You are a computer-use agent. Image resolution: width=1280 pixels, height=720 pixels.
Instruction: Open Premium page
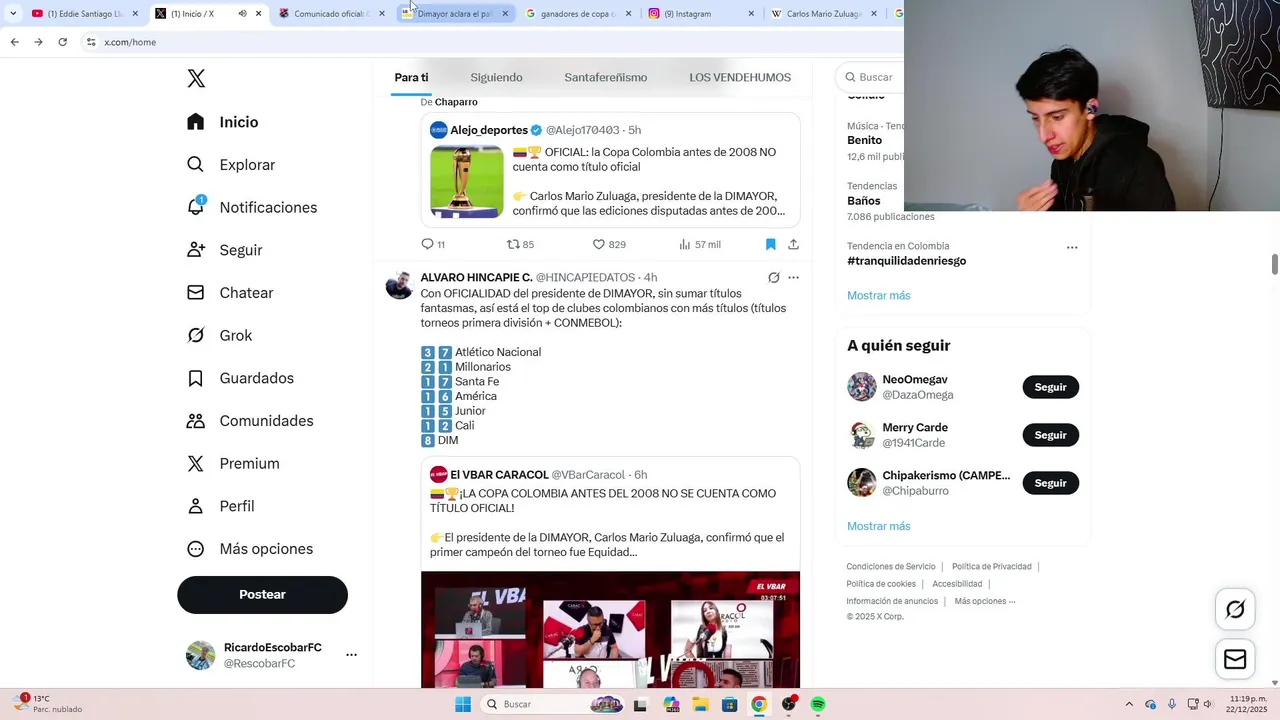point(233,464)
